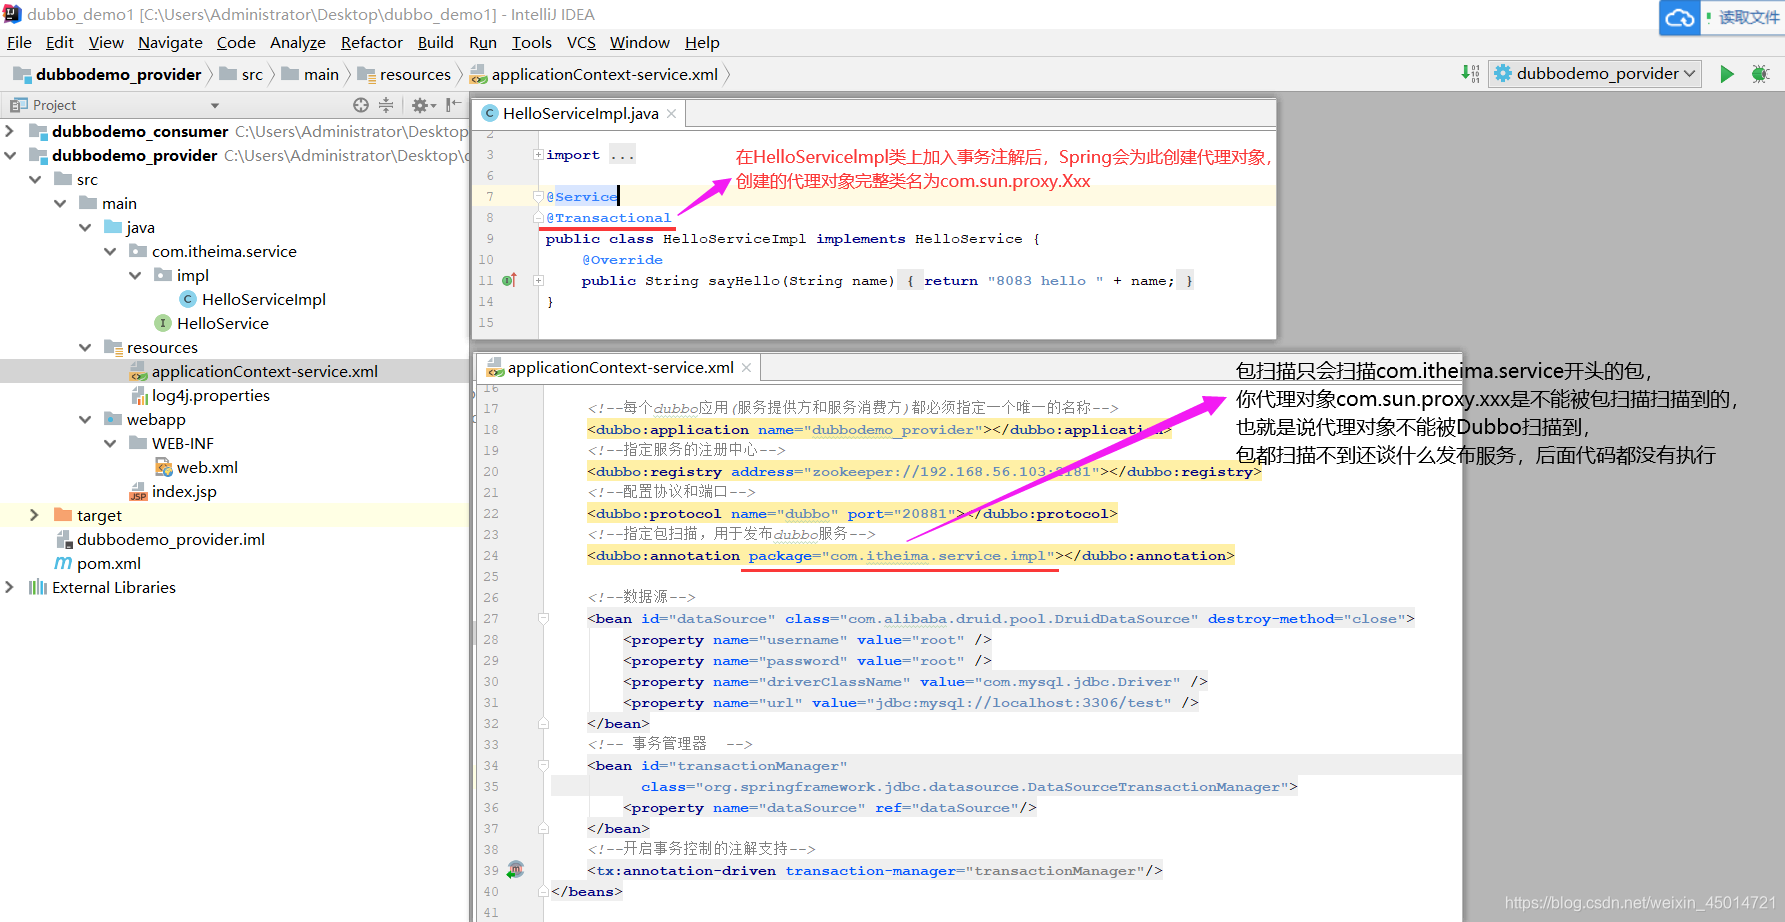Screen dimensions: 1785x922
Task: Open the File menu
Action: 19,42
